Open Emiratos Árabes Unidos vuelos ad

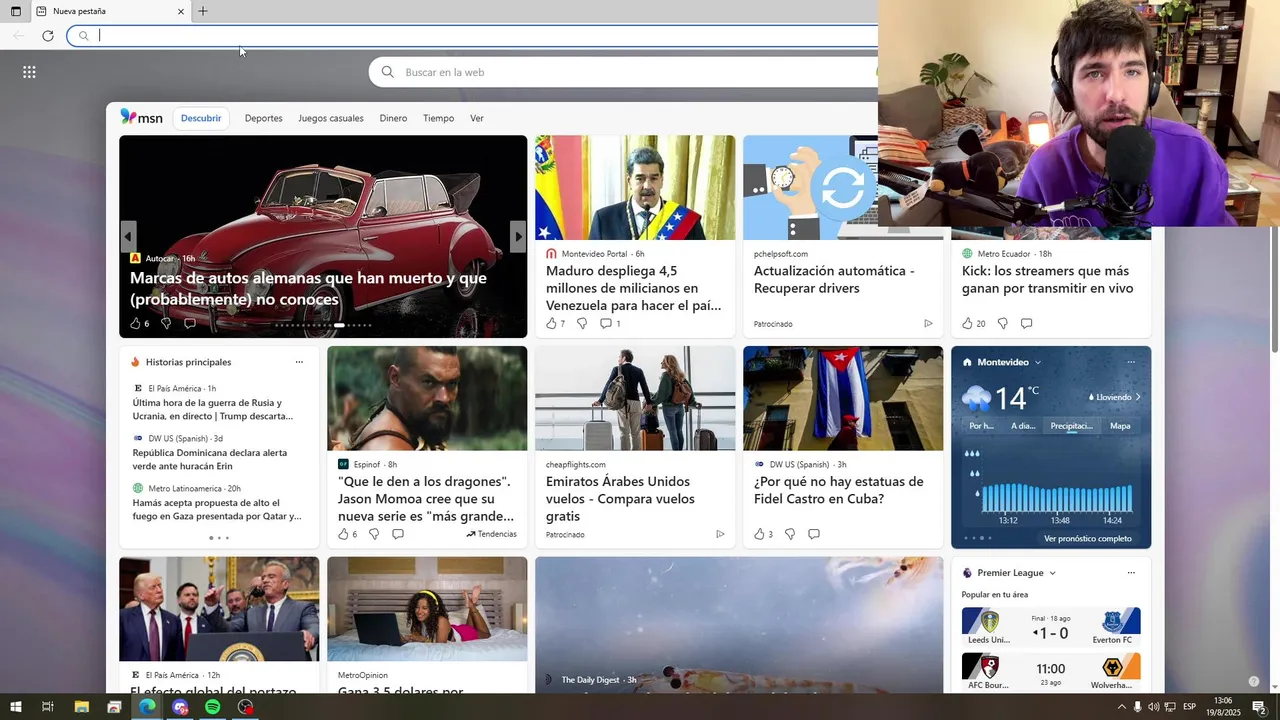[x=620, y=498]
